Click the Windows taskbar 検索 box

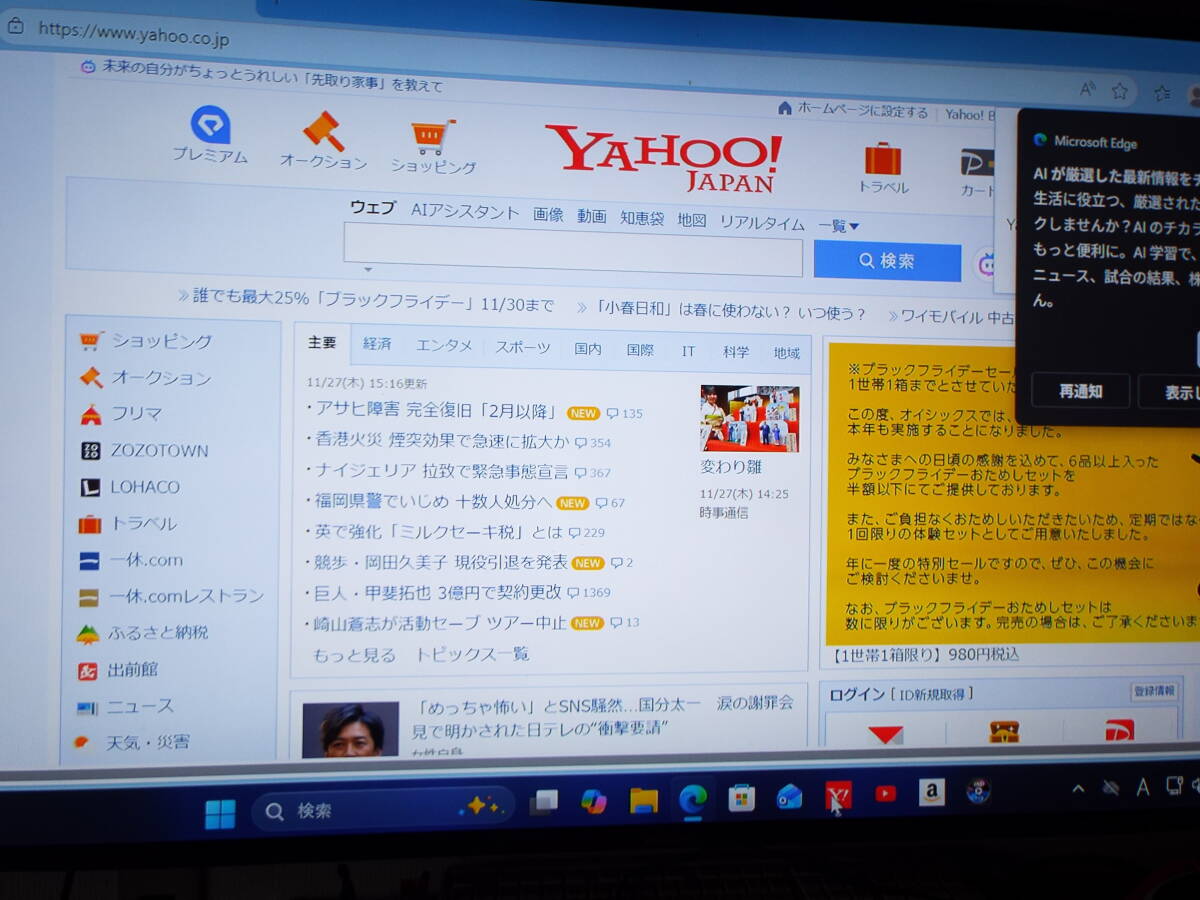coord(384,810)
